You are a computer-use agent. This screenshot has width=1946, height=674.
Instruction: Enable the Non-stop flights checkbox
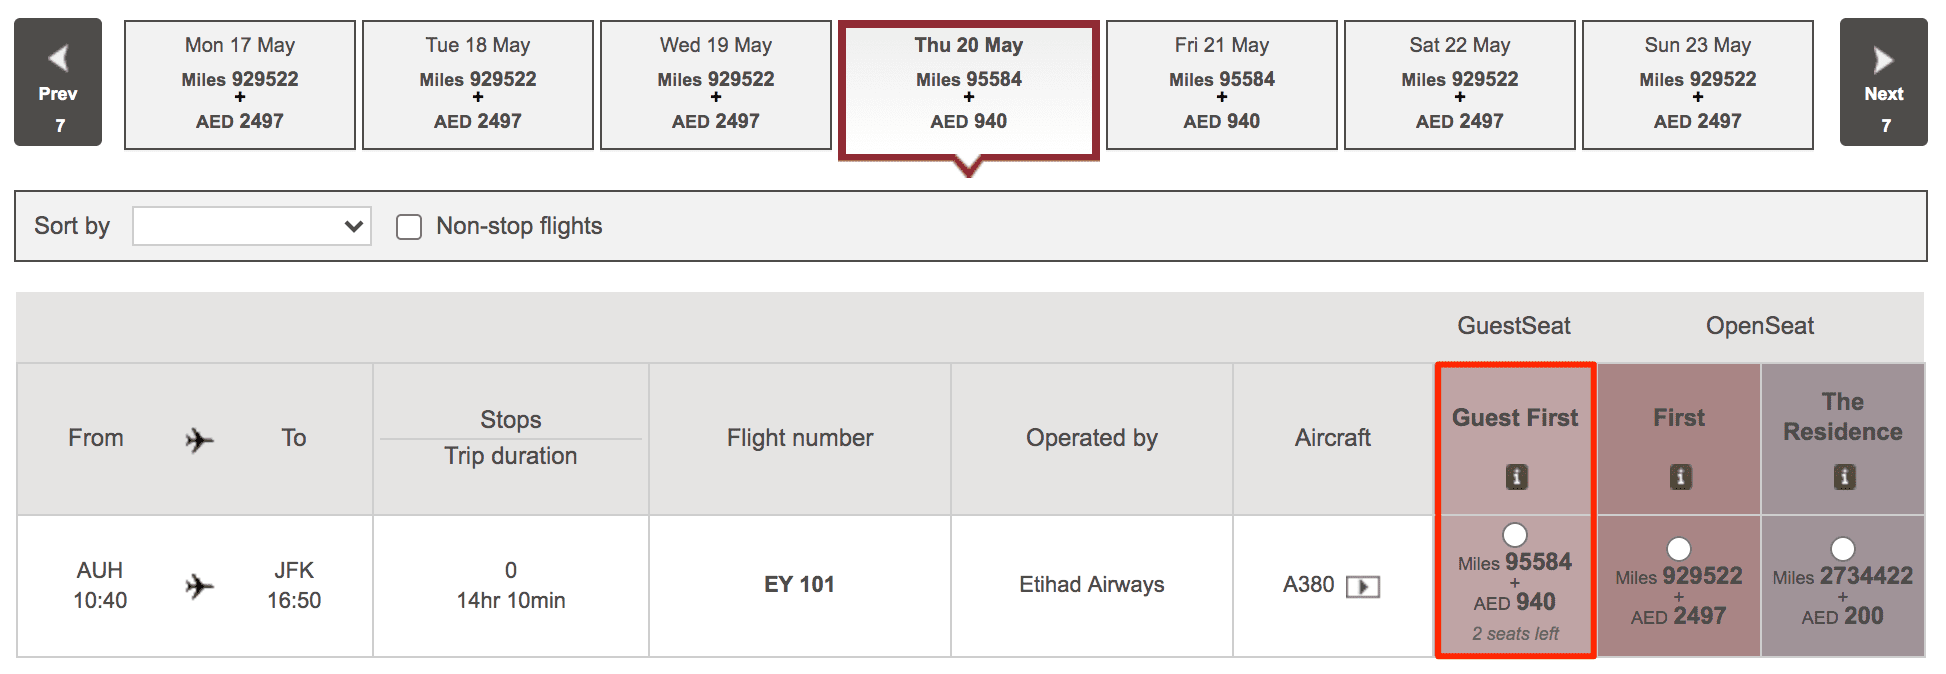[408, 227]
